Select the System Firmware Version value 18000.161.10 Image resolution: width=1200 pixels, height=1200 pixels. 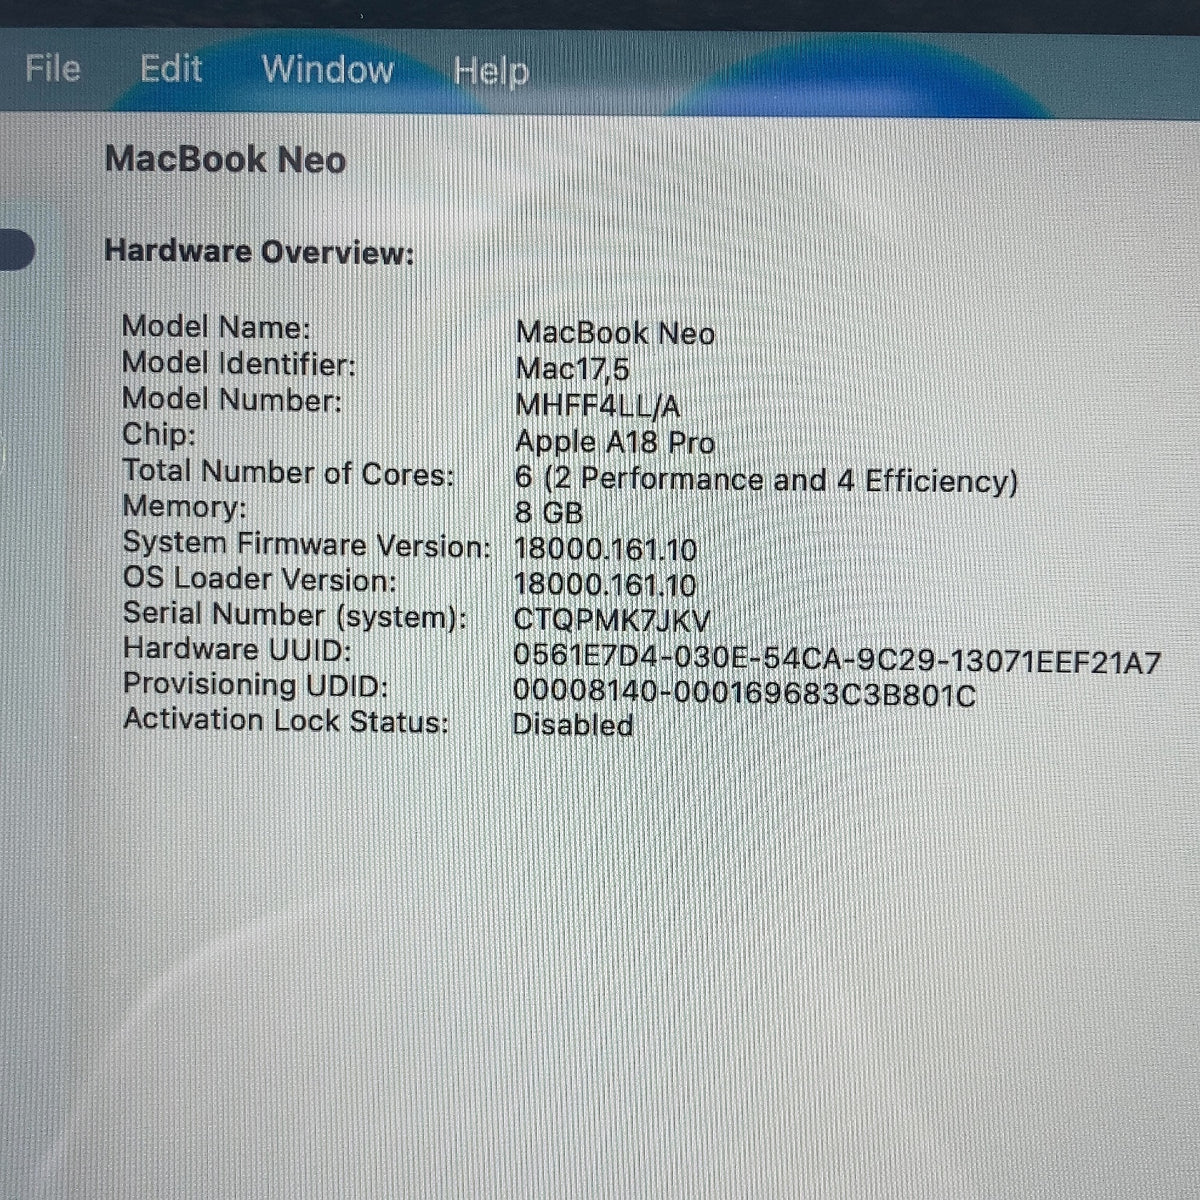605,550
